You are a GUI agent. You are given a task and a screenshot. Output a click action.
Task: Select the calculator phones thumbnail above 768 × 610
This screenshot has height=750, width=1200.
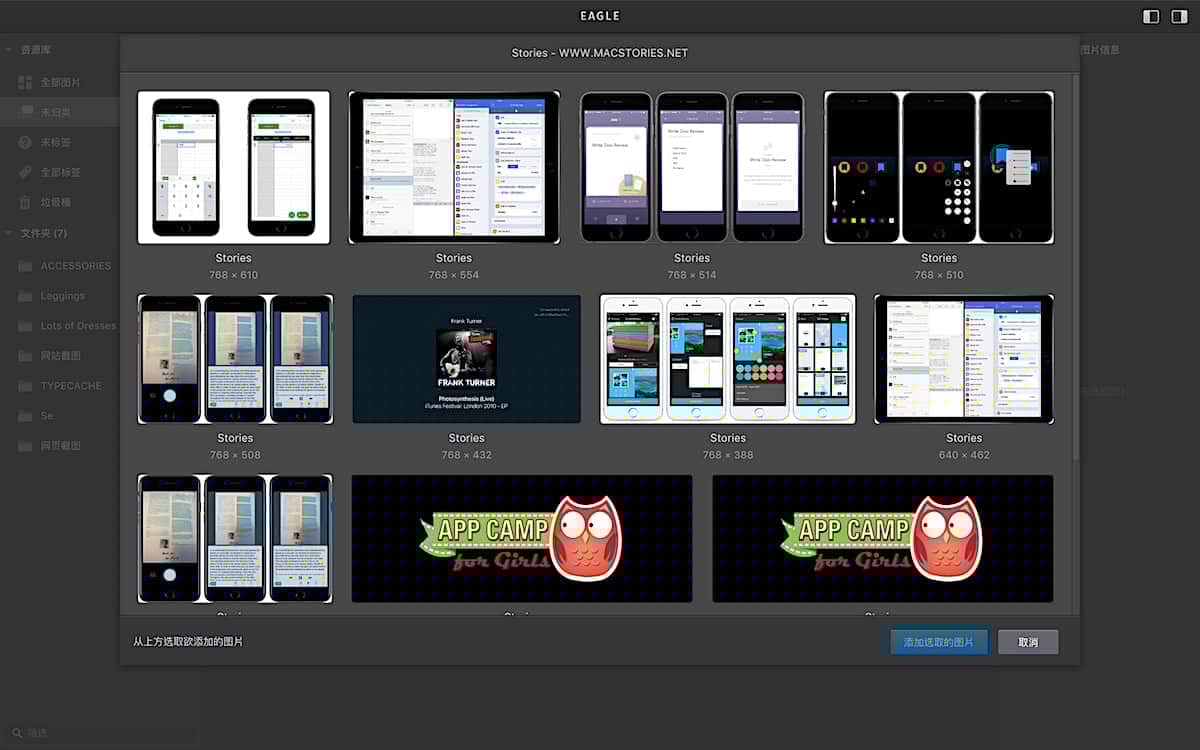234,167
